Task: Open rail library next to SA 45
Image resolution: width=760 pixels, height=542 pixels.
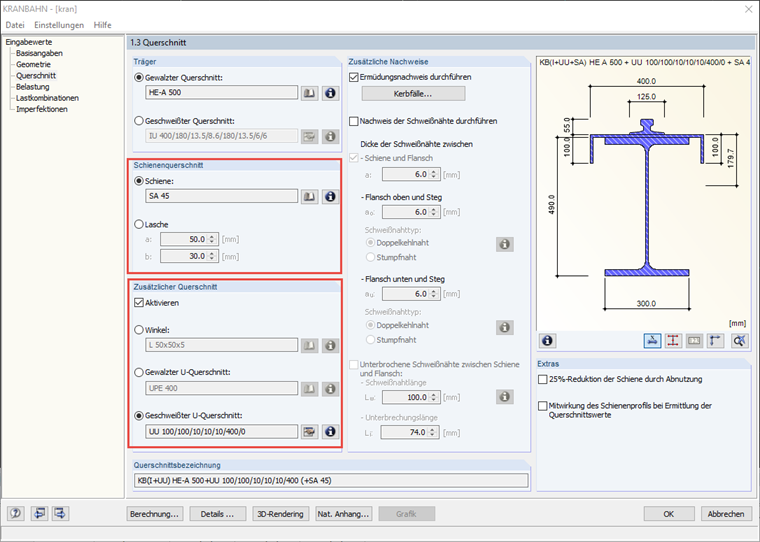Action: [x=309, y=196]
